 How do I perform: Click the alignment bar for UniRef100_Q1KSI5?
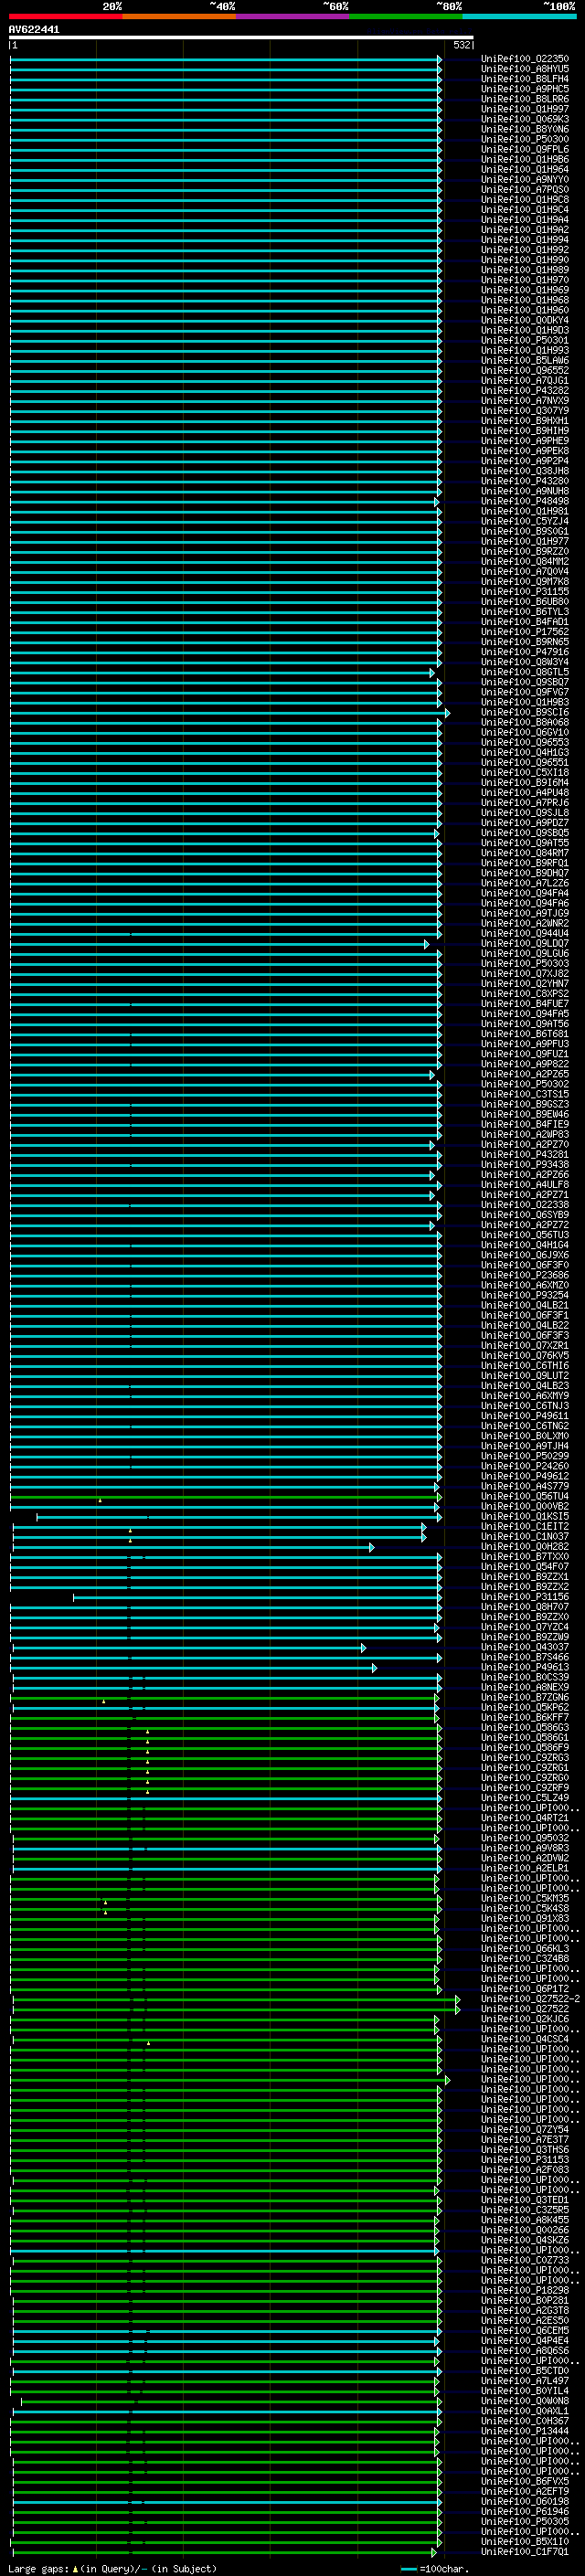click(x=239, y=1517)
